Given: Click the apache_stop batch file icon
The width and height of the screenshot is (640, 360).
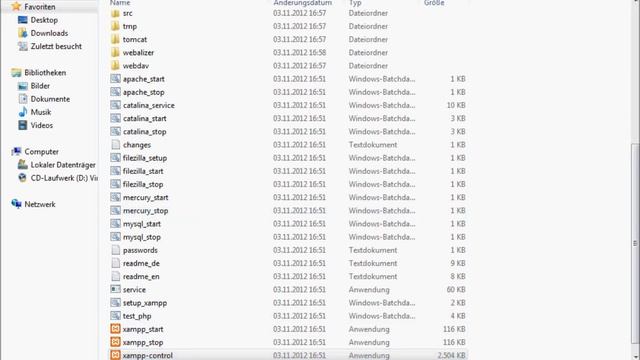Looking at the screenshot, I should coord(116,92).
